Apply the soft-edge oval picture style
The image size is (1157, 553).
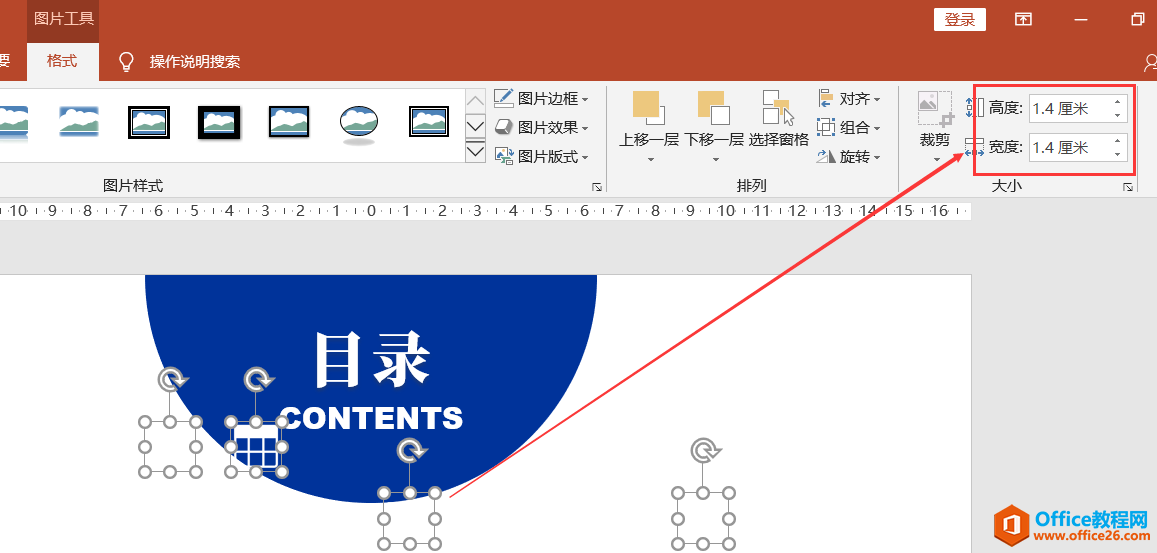click(x=359, y=124)
